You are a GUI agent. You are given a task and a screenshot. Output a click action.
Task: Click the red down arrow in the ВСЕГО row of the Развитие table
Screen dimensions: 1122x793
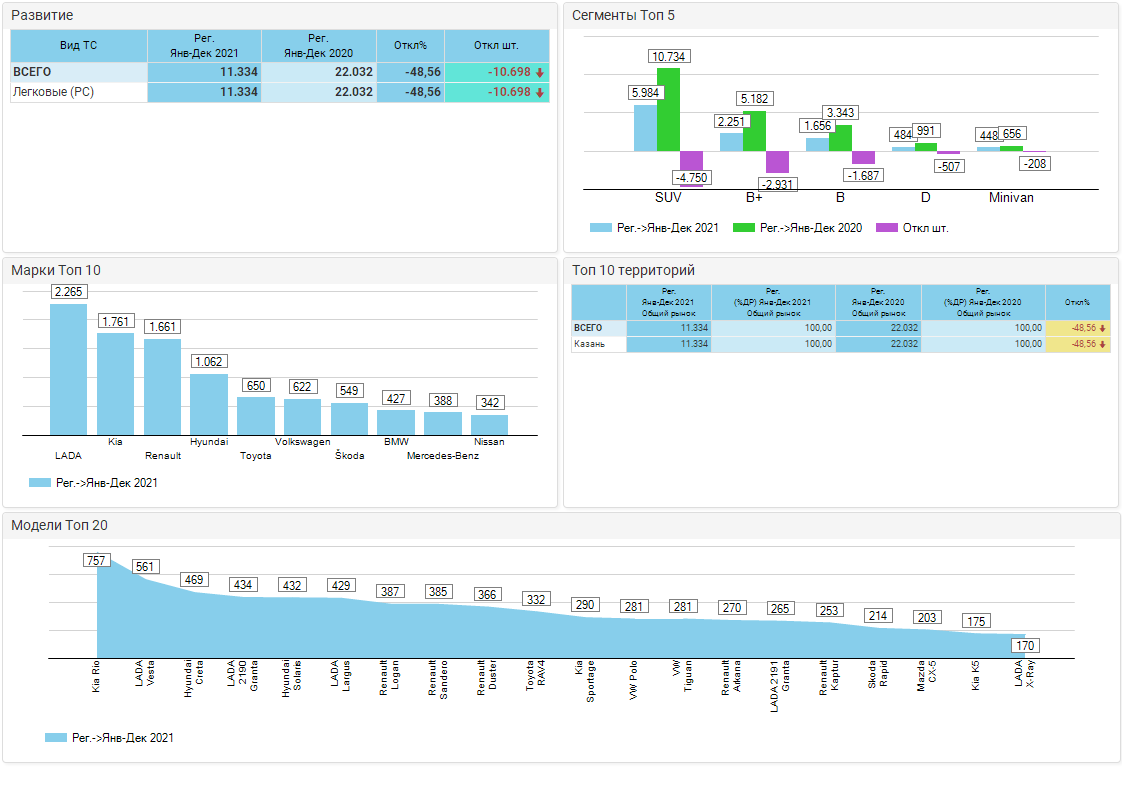click(540, 73)
